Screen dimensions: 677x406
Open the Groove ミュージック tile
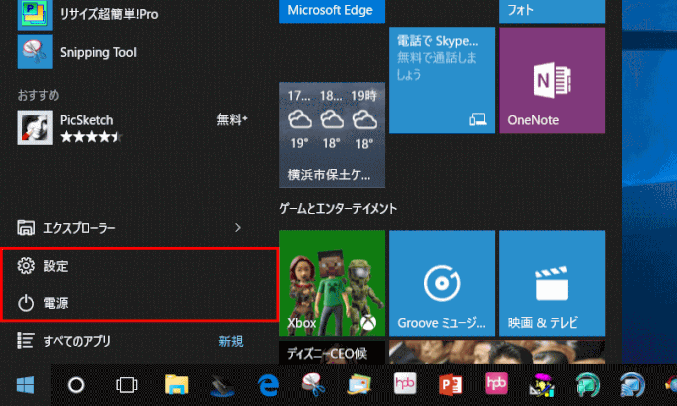pos(442,283)
